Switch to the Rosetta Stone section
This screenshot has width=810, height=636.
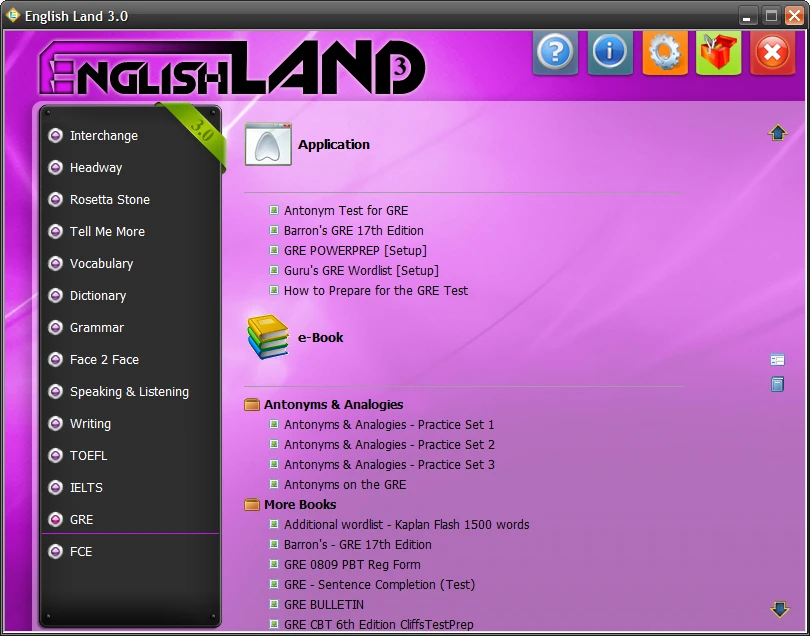[109, 200]
